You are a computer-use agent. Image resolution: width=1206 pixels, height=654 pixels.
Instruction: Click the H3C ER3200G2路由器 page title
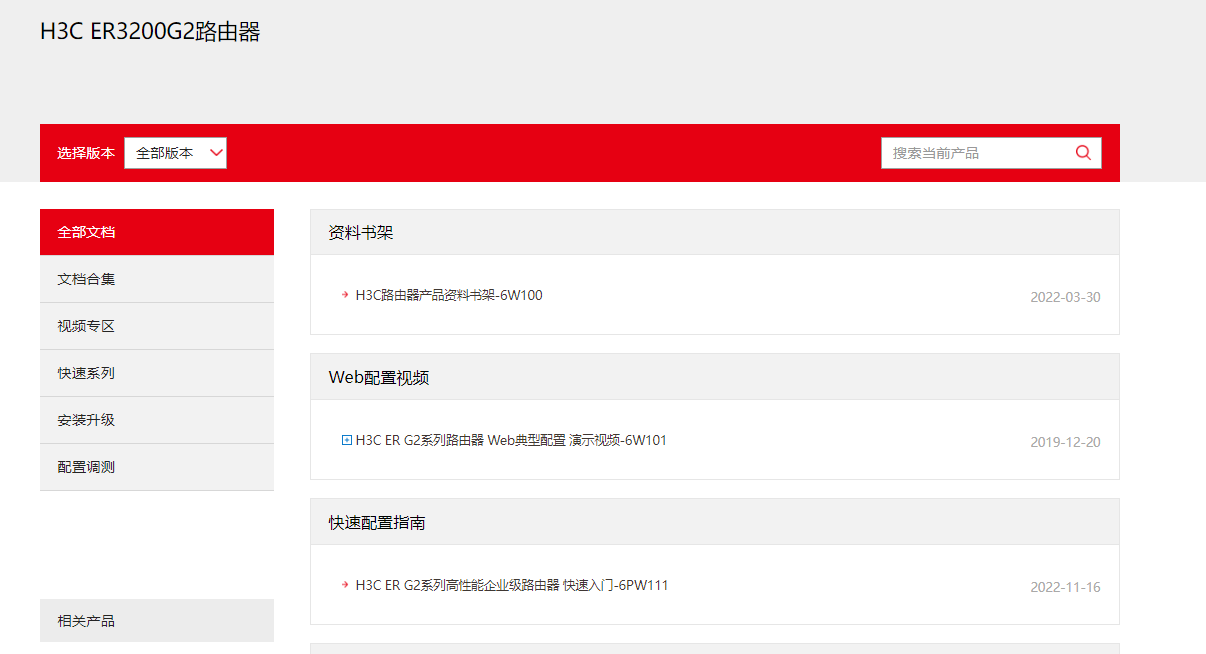point(150,32)
